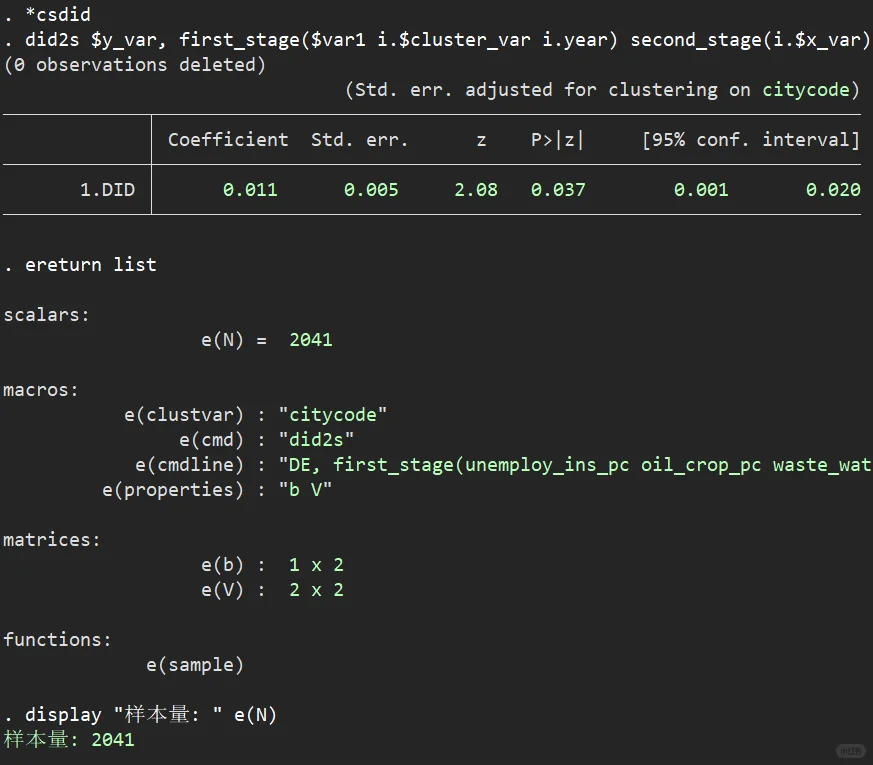
Task: Click the output line "样本量: 2041"
Action: click(x=69, y=740)
